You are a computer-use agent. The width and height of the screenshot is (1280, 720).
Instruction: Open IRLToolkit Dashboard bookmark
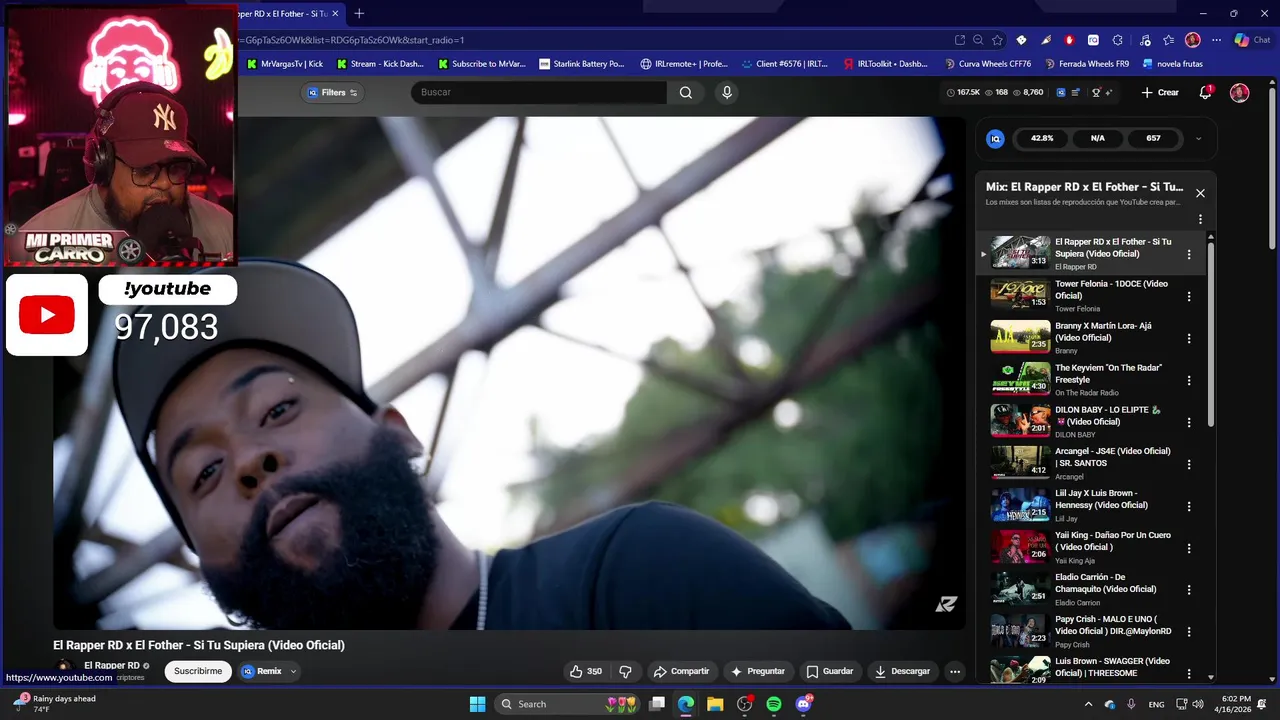(x=885, y=63)
